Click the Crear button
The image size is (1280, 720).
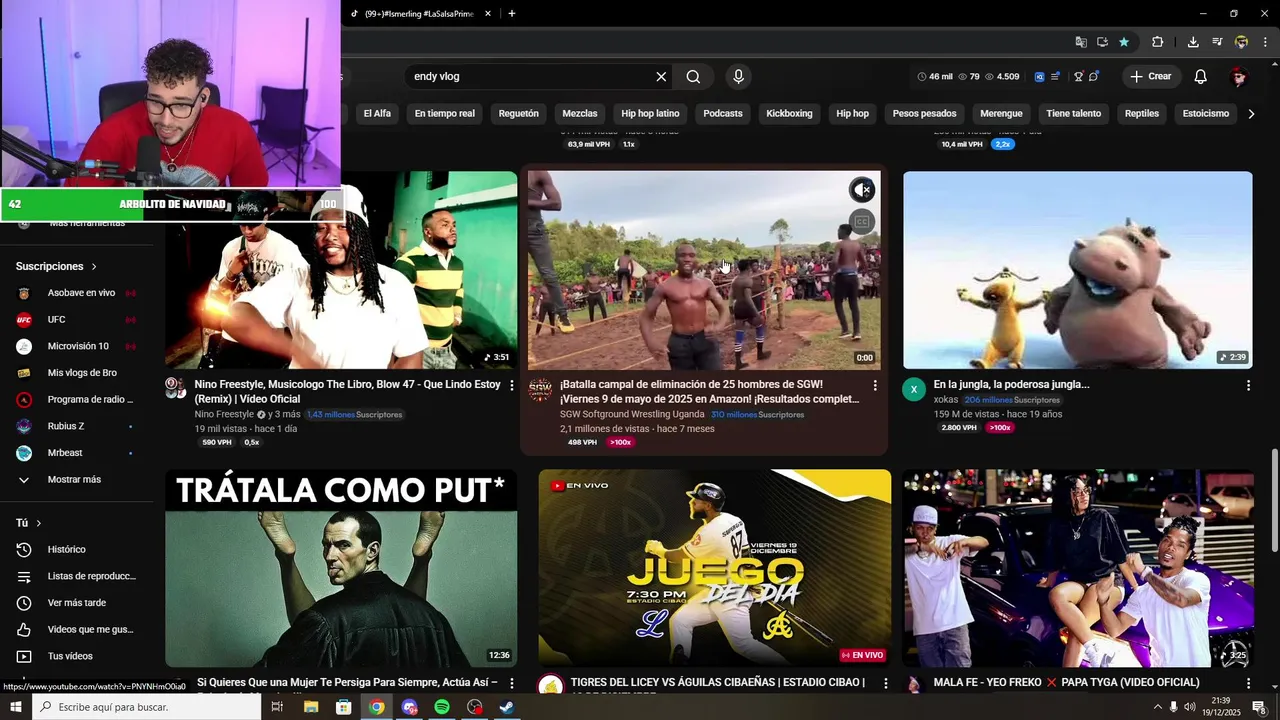[1151, 77]
